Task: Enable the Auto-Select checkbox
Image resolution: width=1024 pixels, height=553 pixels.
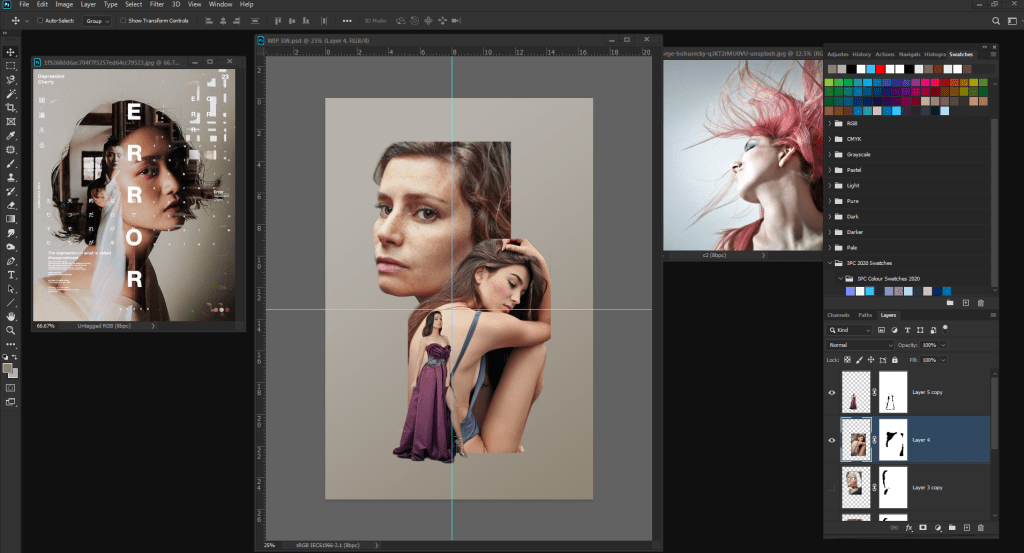Action: (40, 20)
